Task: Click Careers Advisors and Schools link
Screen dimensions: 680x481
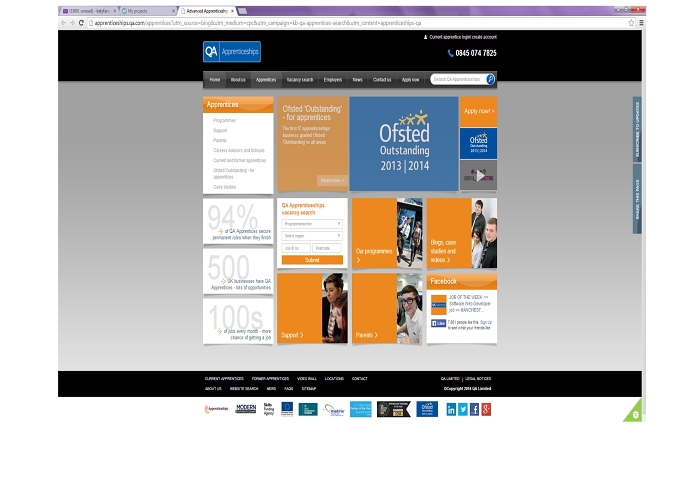Action: (239, 151)
